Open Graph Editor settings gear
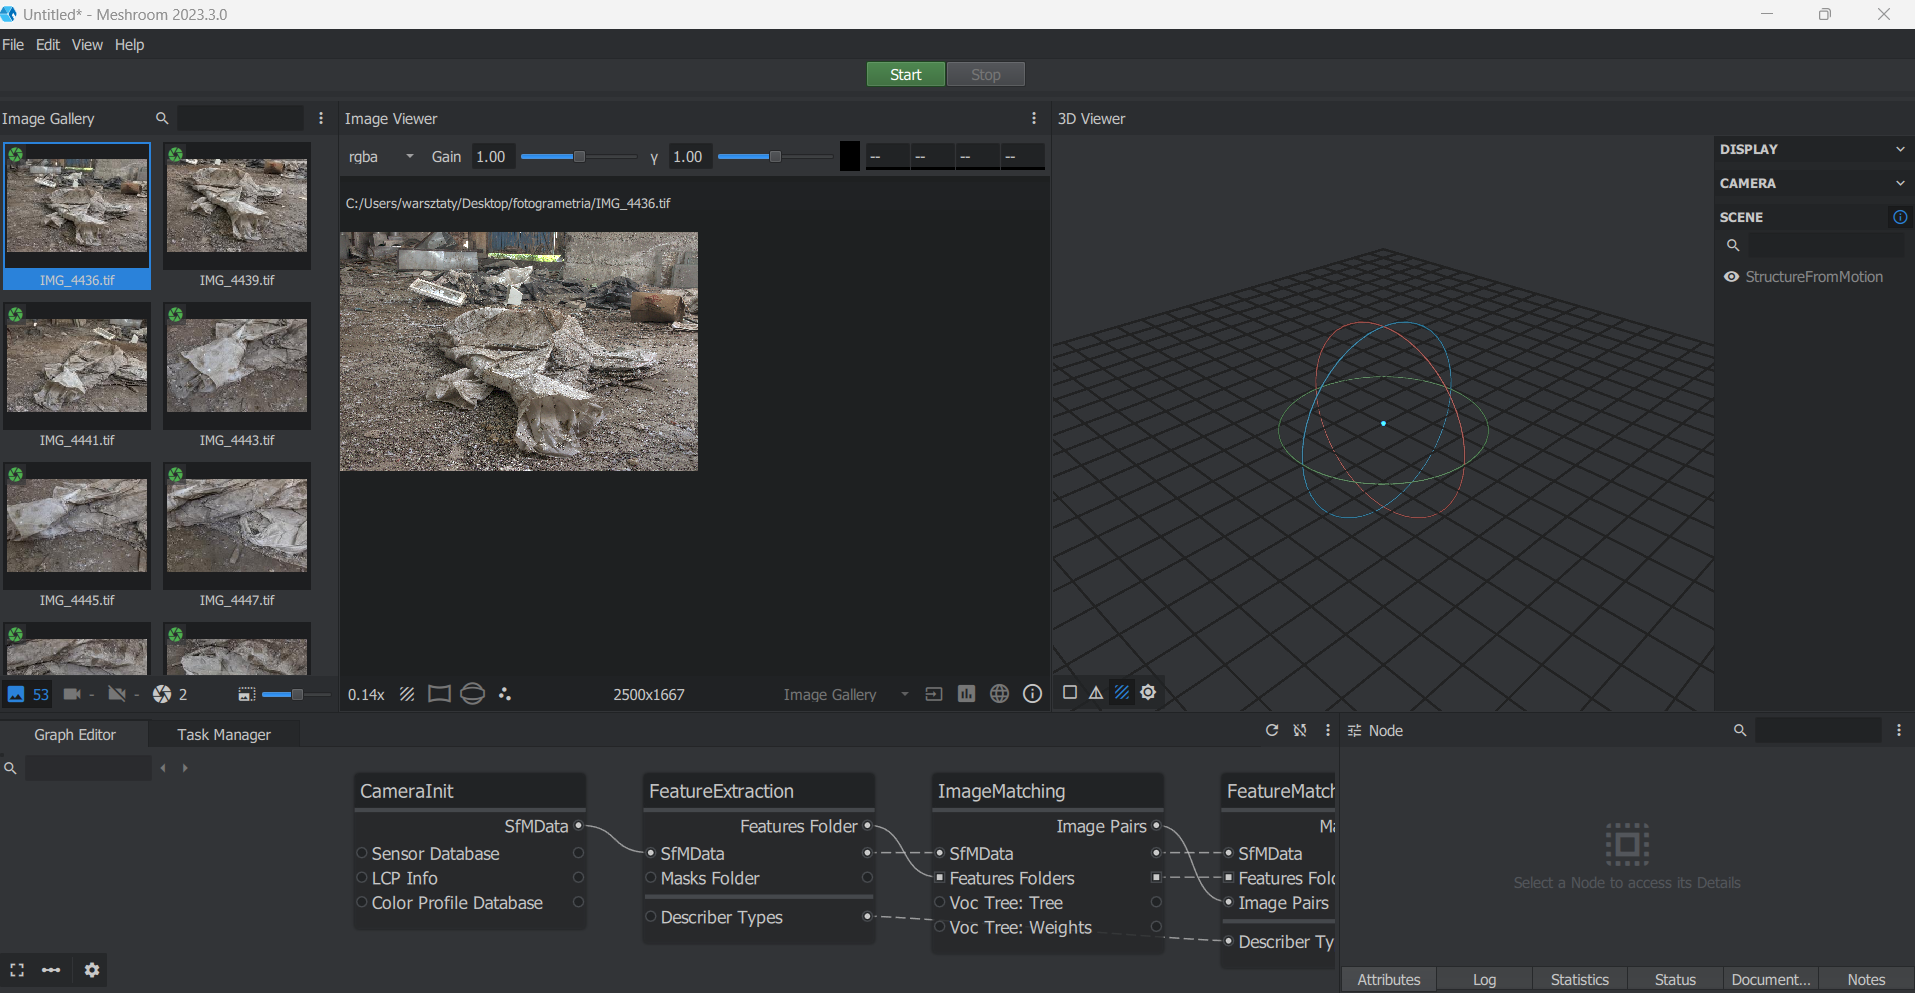 point(92,970)
